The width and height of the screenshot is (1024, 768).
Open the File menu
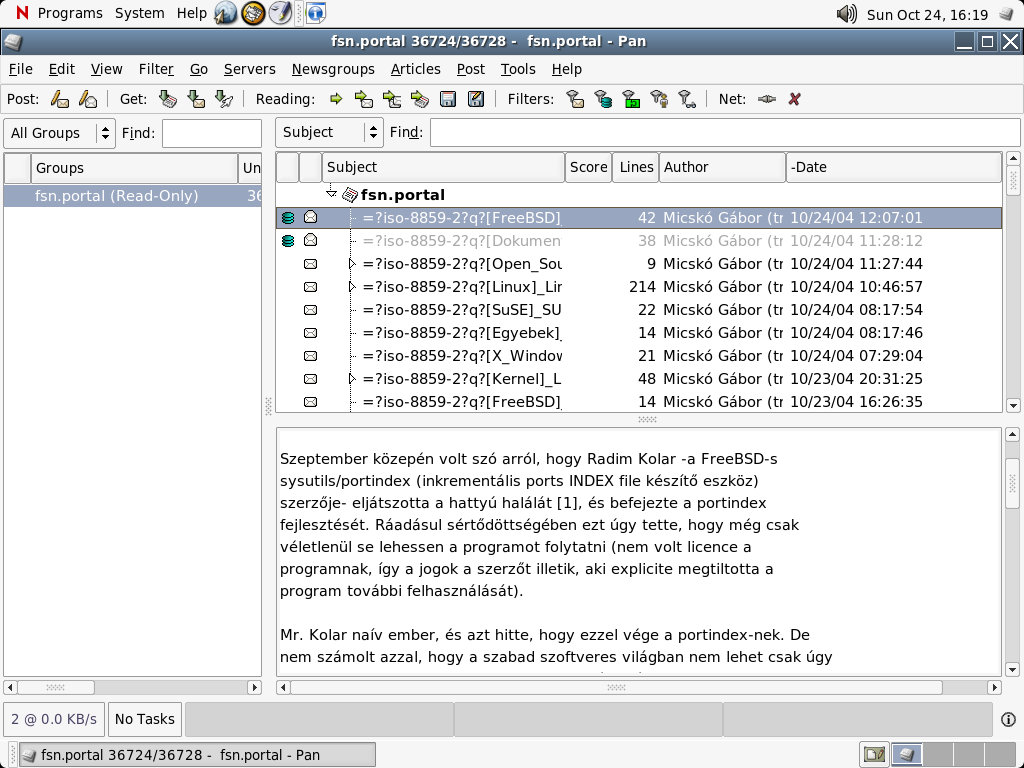pos(20,69)
